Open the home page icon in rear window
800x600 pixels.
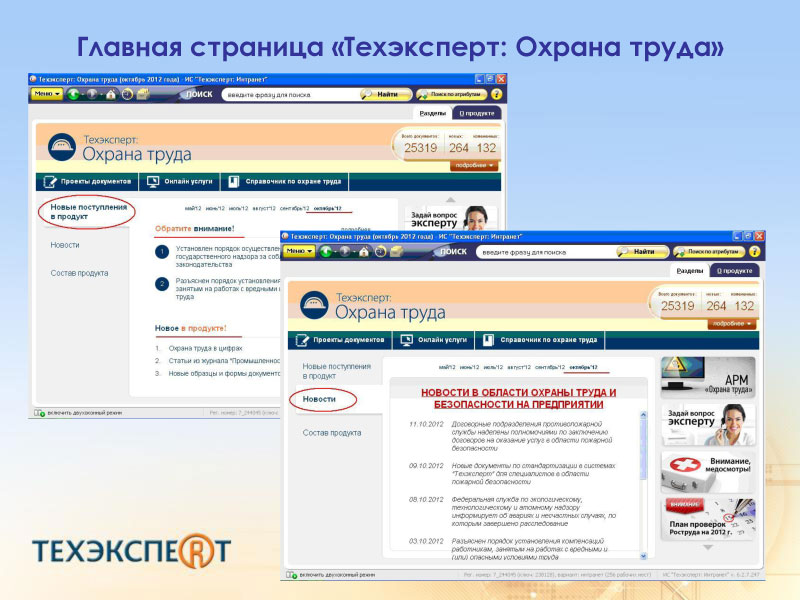111,94
